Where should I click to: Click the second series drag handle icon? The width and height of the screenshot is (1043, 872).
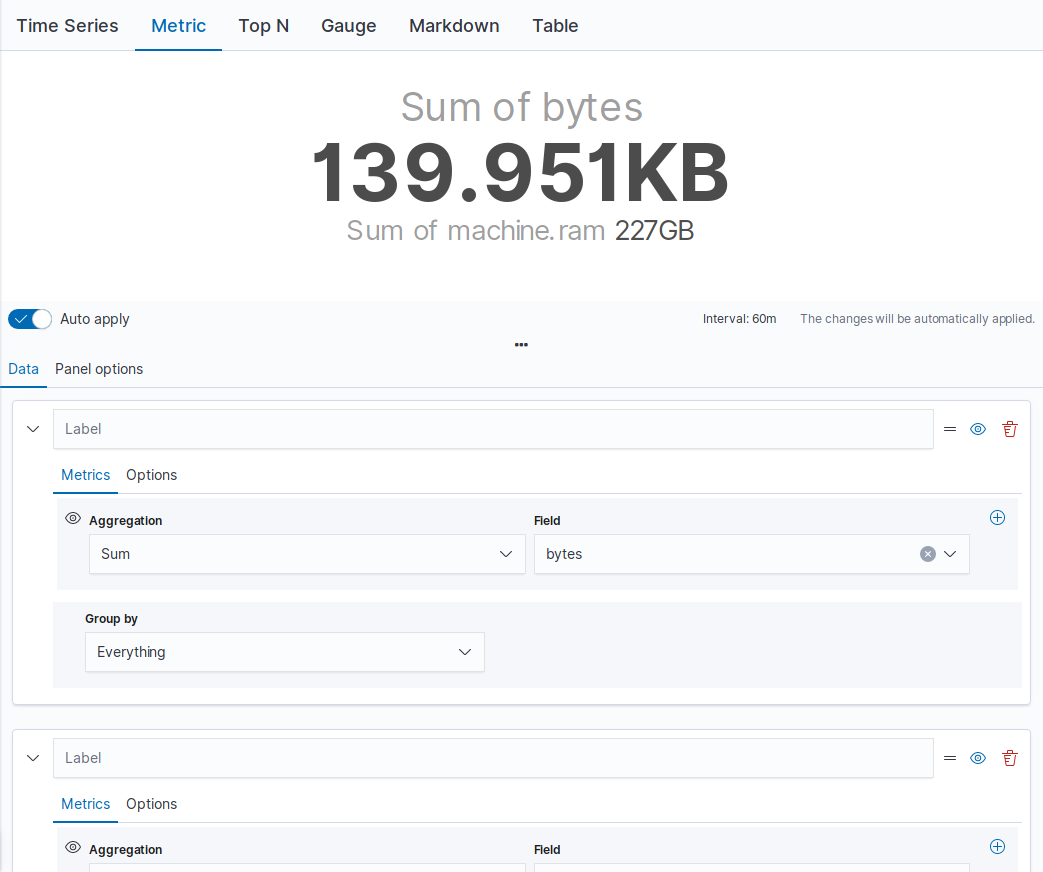(x=950, y=758)
